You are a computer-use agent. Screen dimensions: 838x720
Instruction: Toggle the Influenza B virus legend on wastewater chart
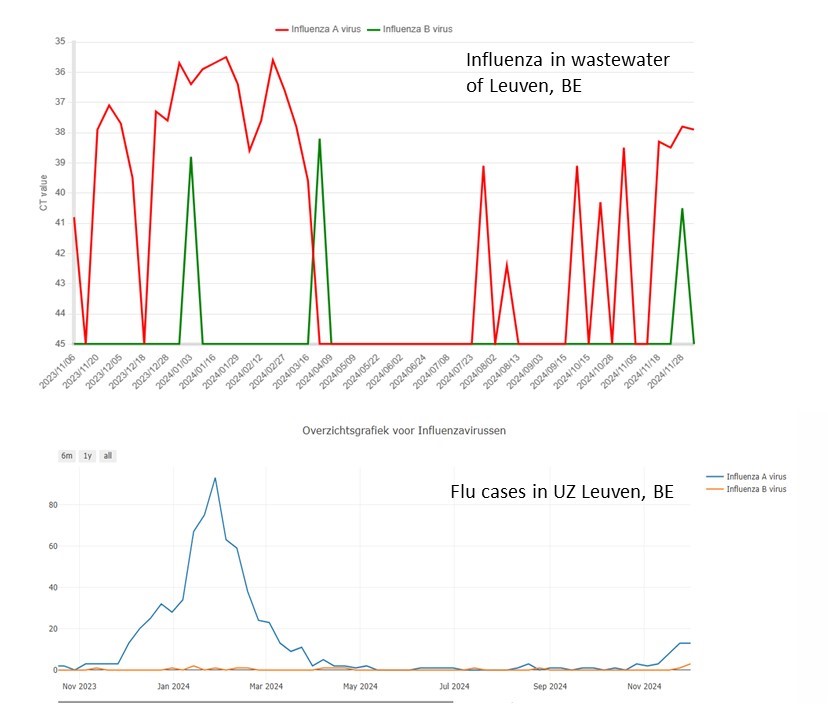point(420,29)
